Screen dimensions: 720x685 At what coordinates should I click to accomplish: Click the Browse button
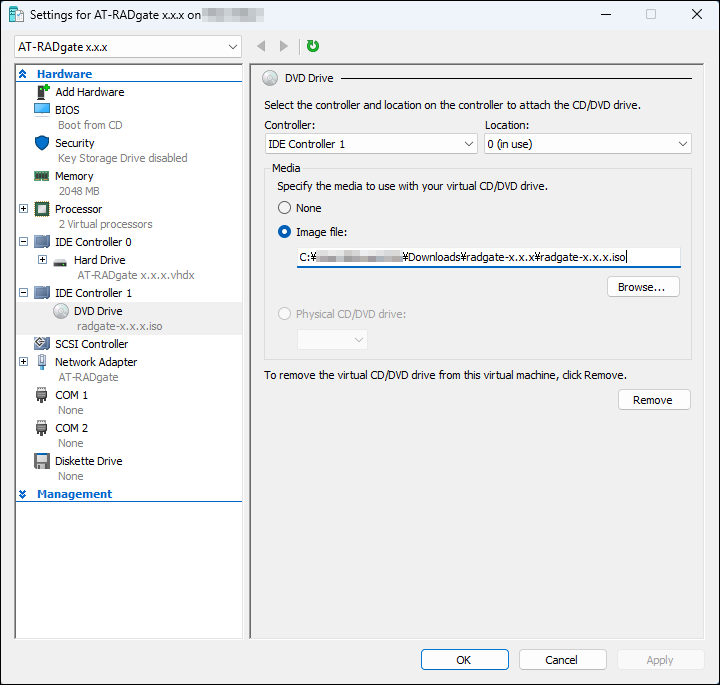642,287
